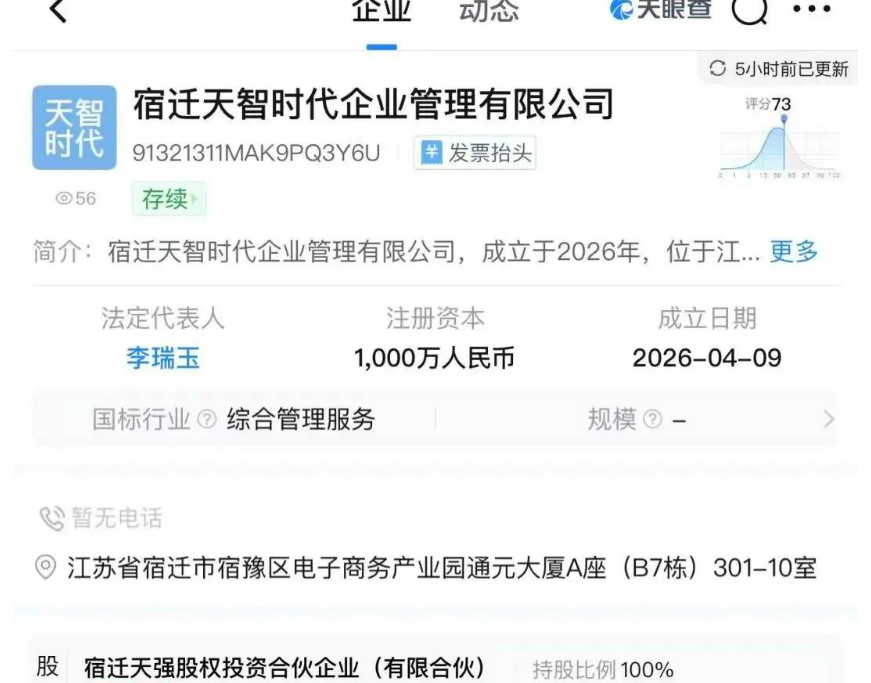
Task: Tap the 天眼查 logo
Action: click(660, 9)
